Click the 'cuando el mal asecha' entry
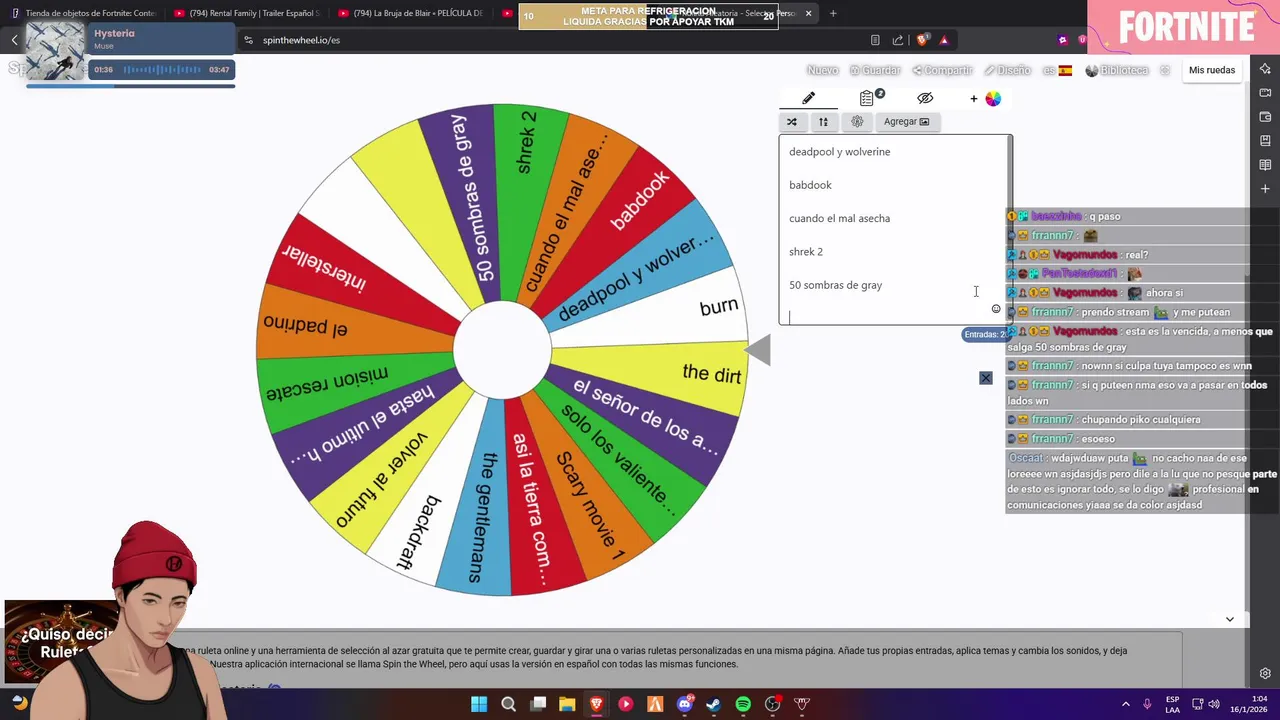 tap(839, 218)
